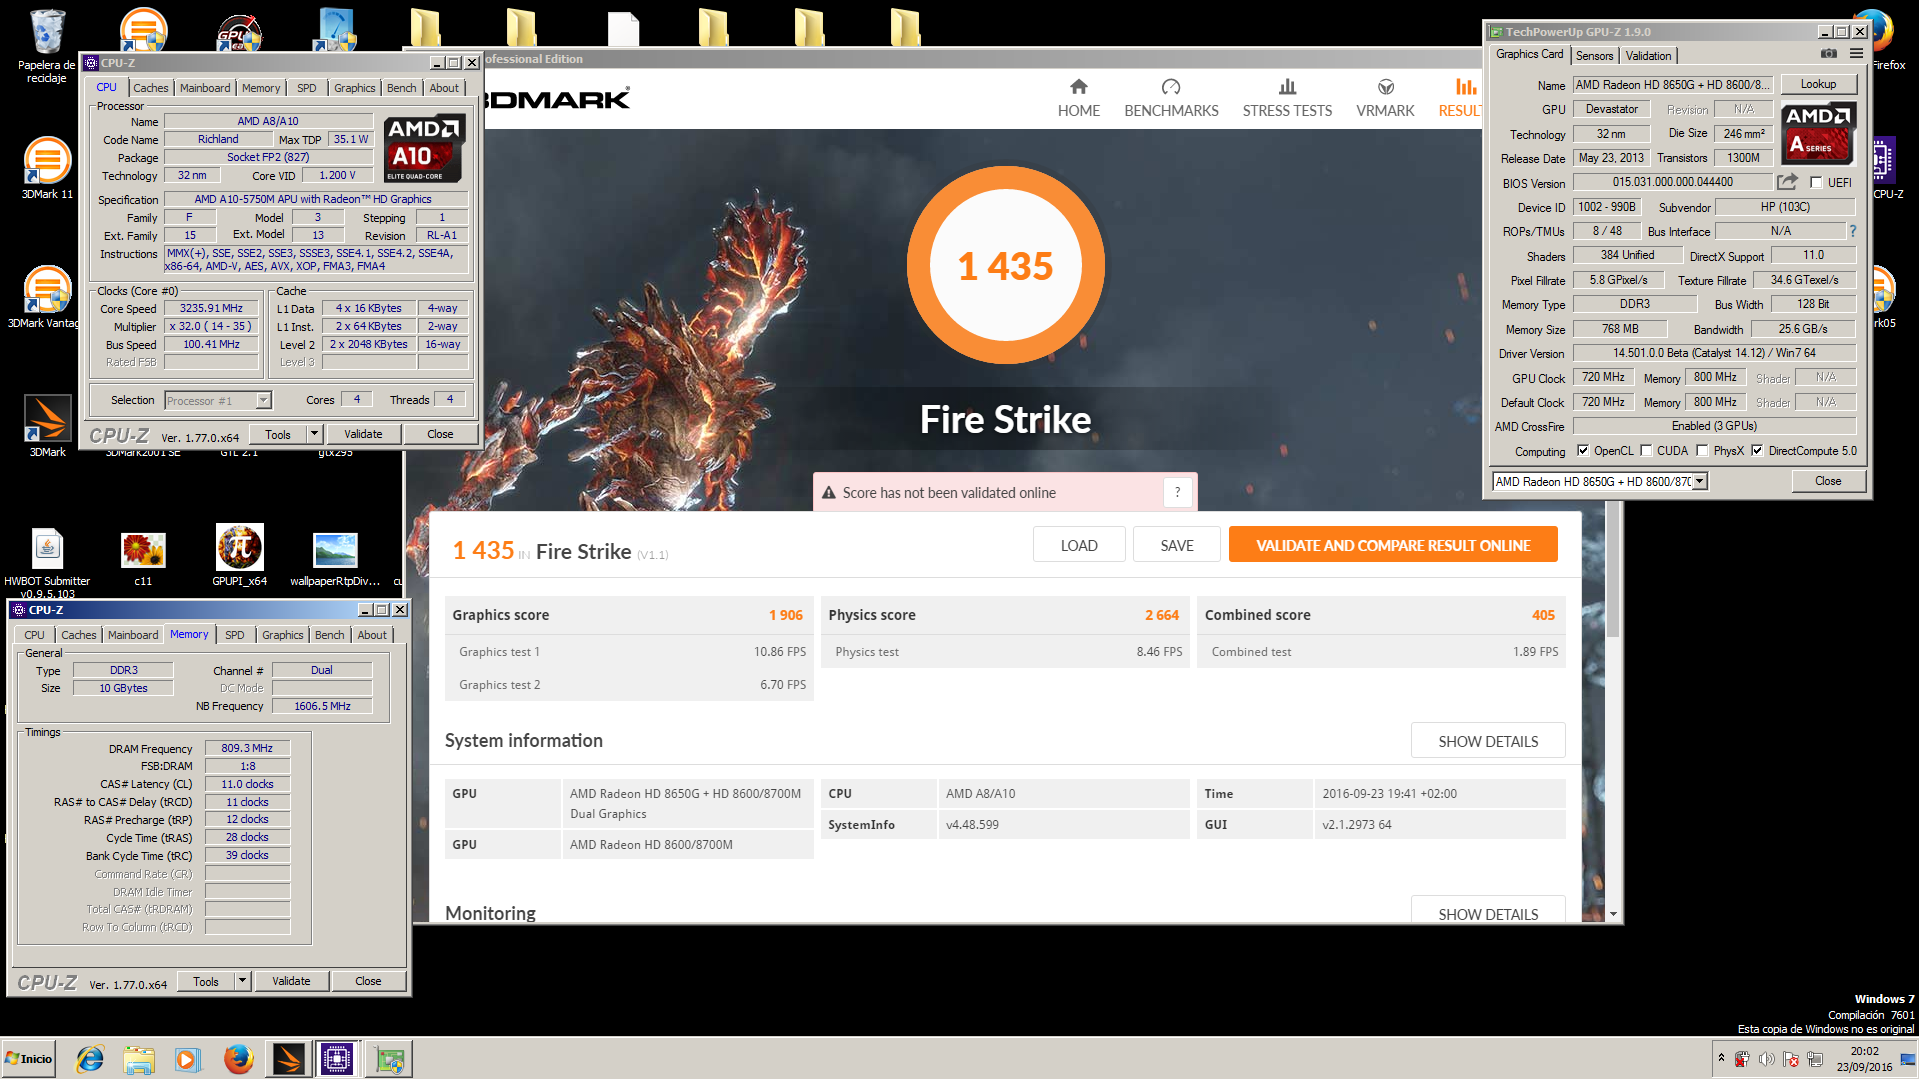Click Close button in bottom CPU-Z
Screen dimensions: 1919x1079
pyautogui.click(x=368, y=981)
